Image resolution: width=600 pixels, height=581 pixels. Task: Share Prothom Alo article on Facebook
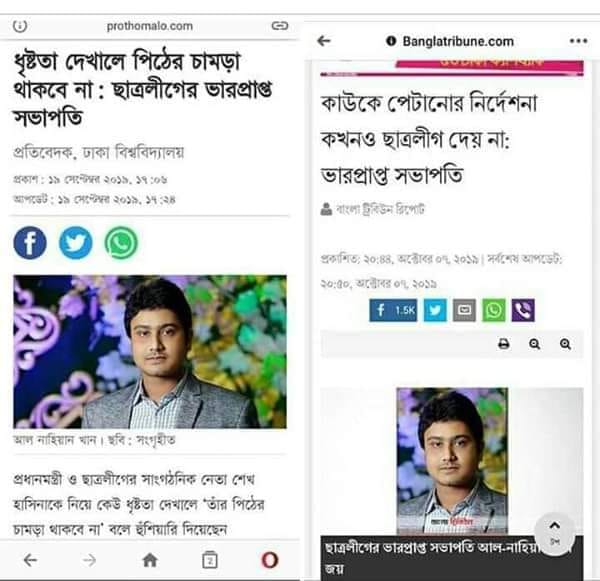(x=30, y=243)
